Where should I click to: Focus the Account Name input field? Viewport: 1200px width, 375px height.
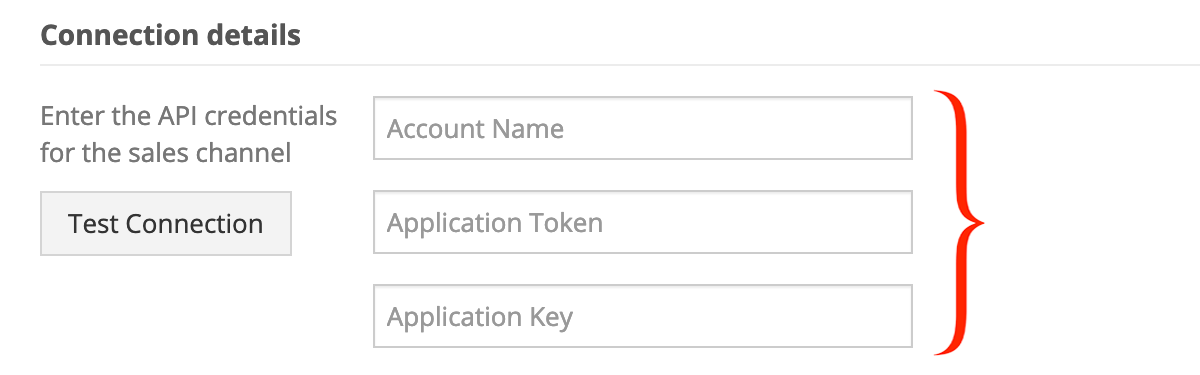[x=643, y=128]
